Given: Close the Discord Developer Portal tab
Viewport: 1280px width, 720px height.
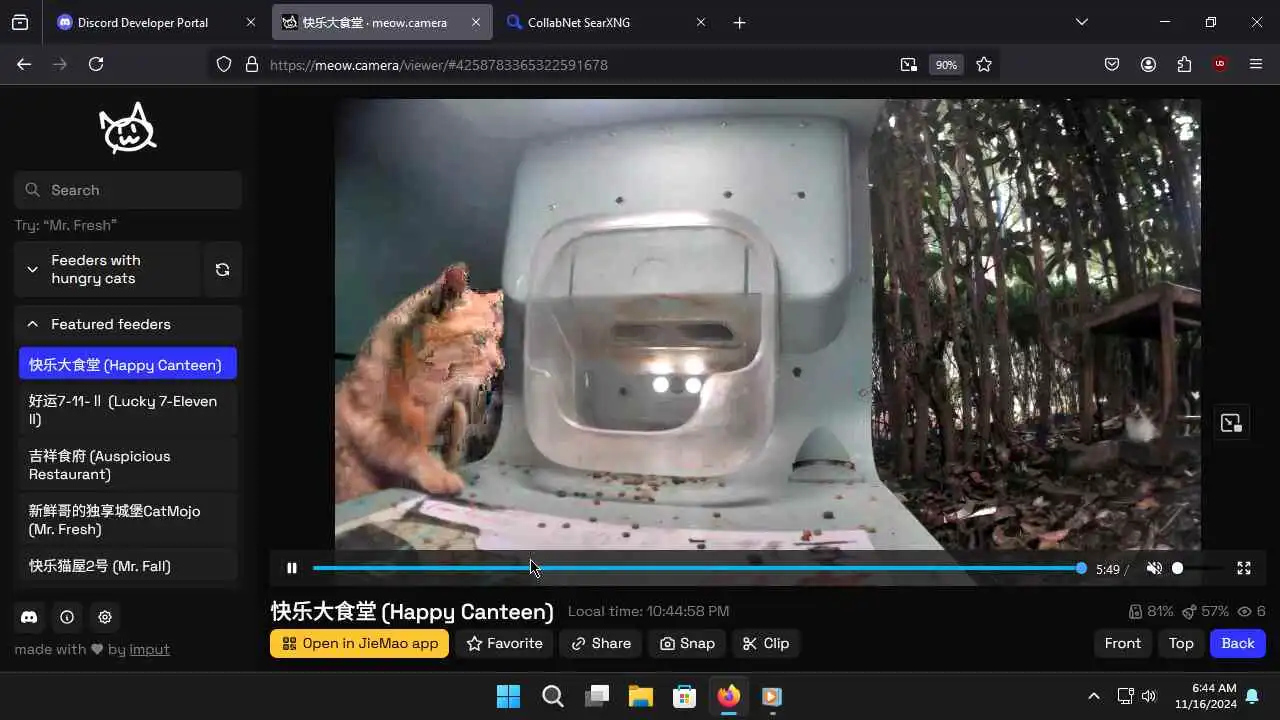Looking at the screenshot, I should 250,22.
